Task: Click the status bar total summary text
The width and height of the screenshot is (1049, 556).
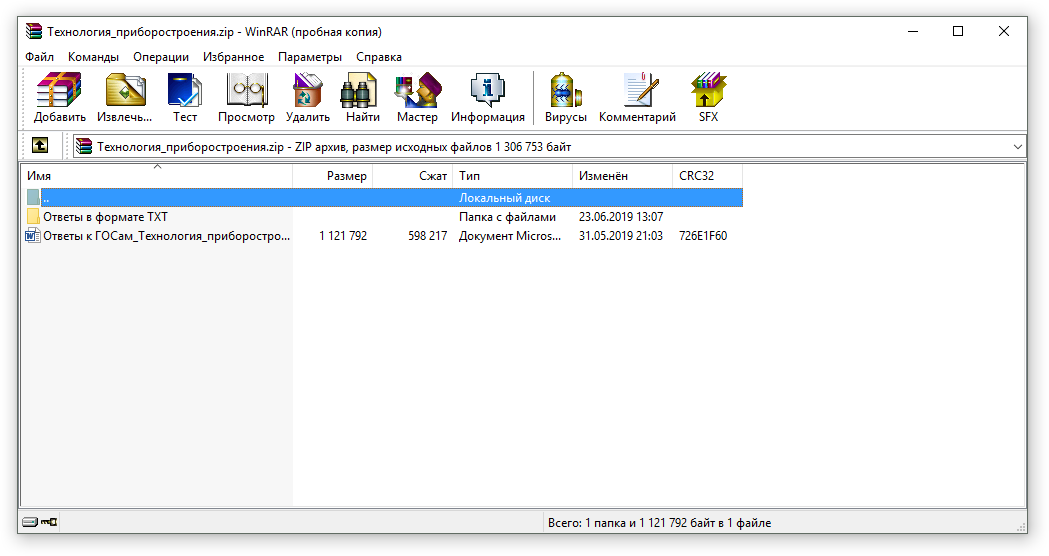Action: click(659, 523)
